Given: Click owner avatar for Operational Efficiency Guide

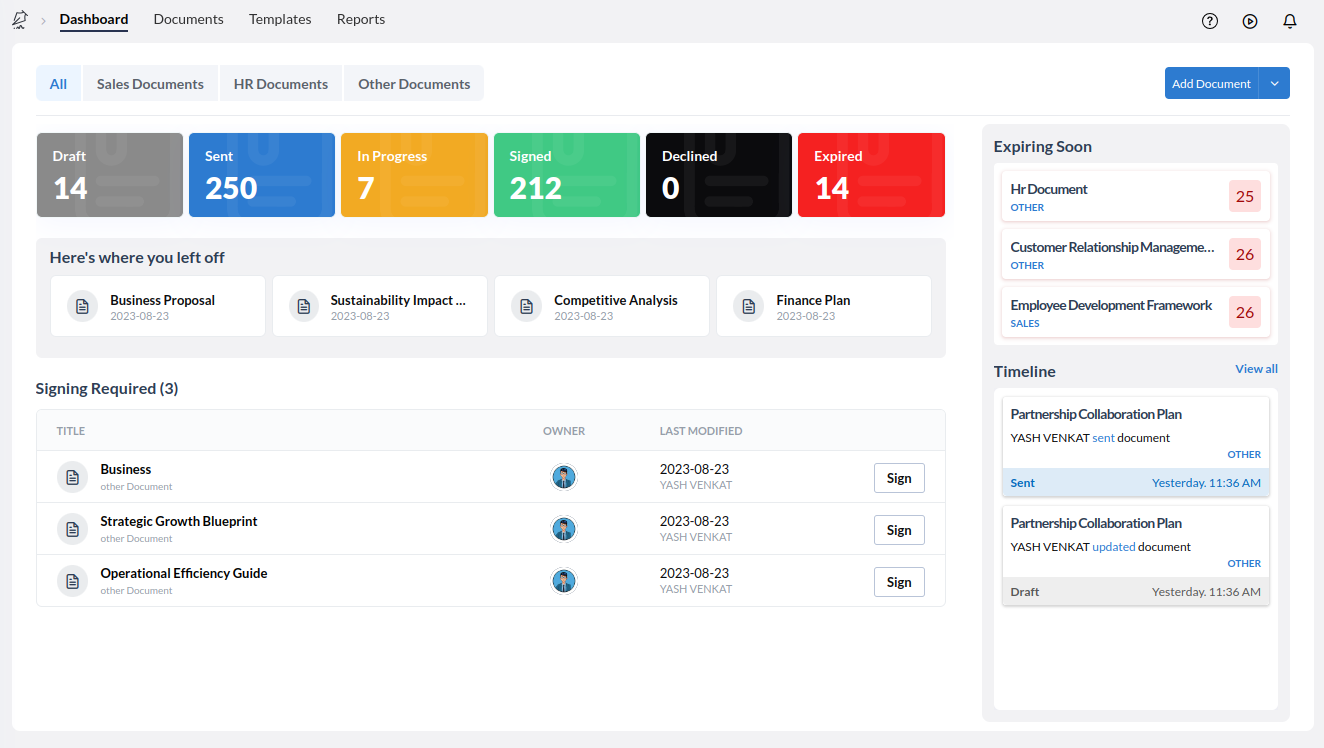Looking at the screenshot, I should 564,581.
